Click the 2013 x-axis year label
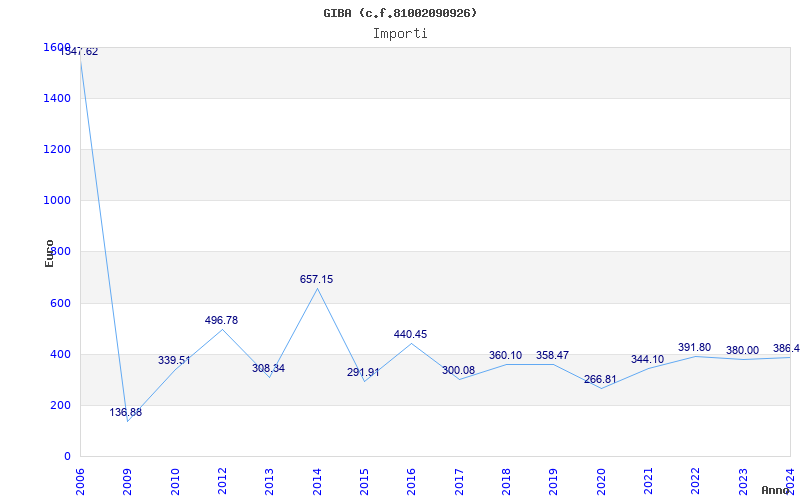The width and height of the screenshot is (800, 500). (269, 481)
